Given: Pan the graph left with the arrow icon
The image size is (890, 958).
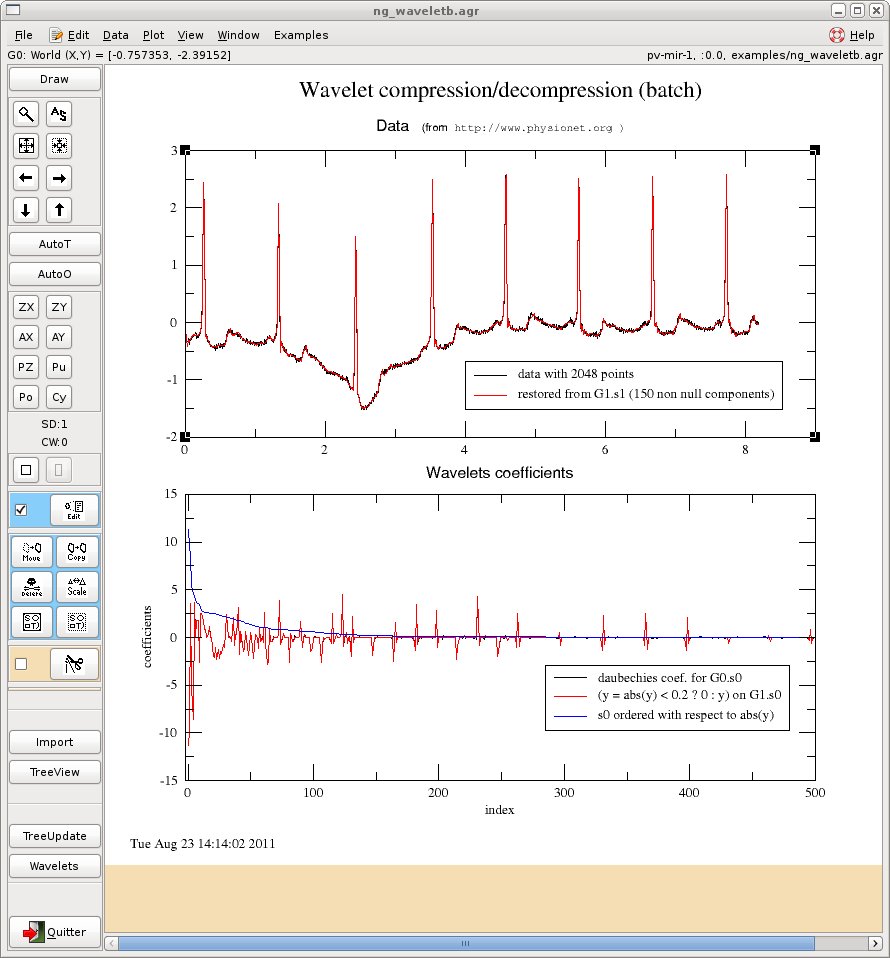Looking at the screenshot, I should (25, 178).
